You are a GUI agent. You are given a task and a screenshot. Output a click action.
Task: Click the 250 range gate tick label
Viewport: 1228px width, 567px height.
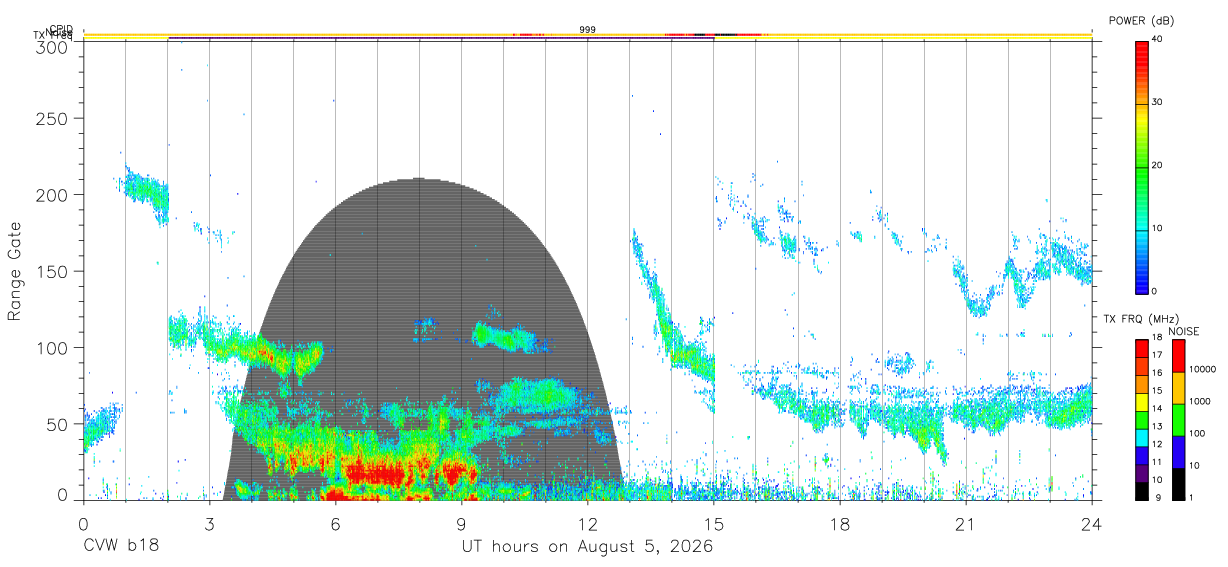(52, 118)
